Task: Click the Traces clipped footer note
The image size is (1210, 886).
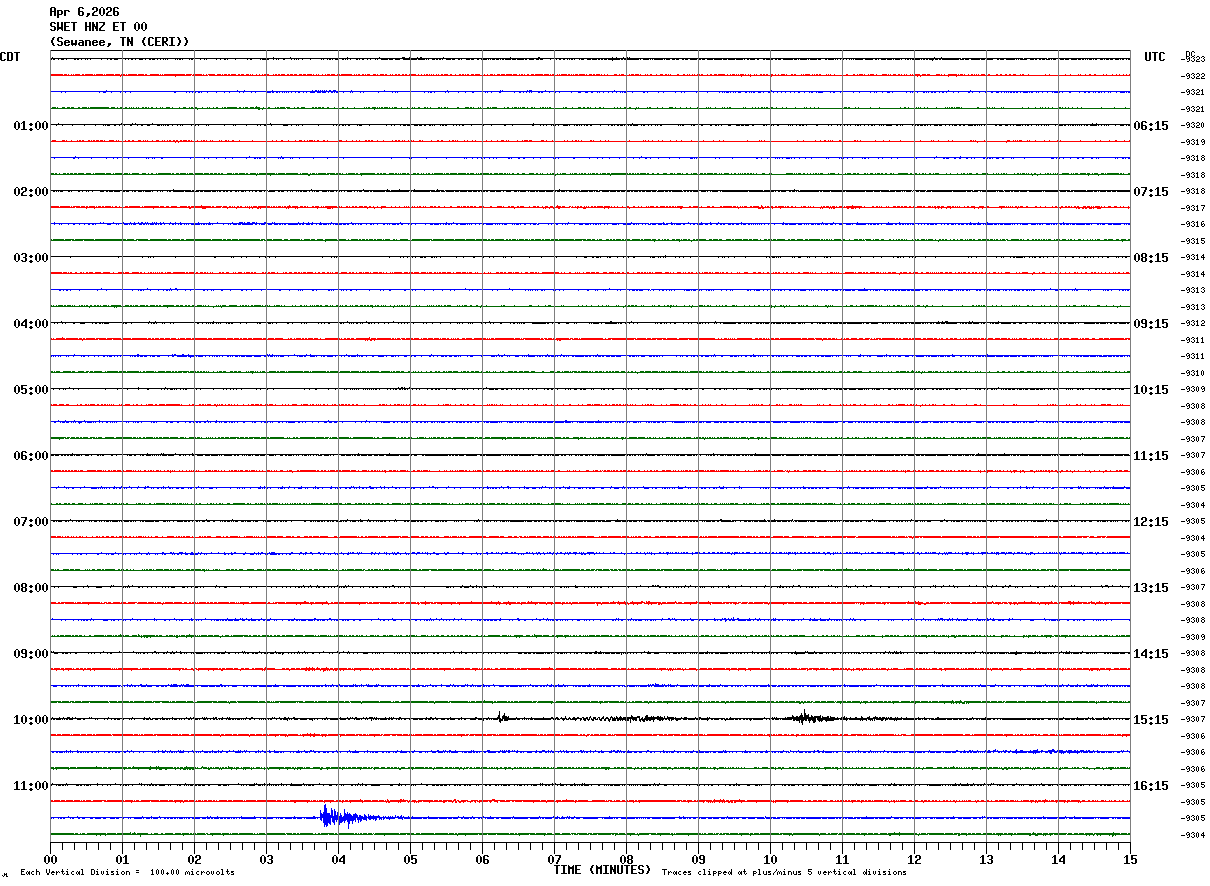Action: (784, 873)
